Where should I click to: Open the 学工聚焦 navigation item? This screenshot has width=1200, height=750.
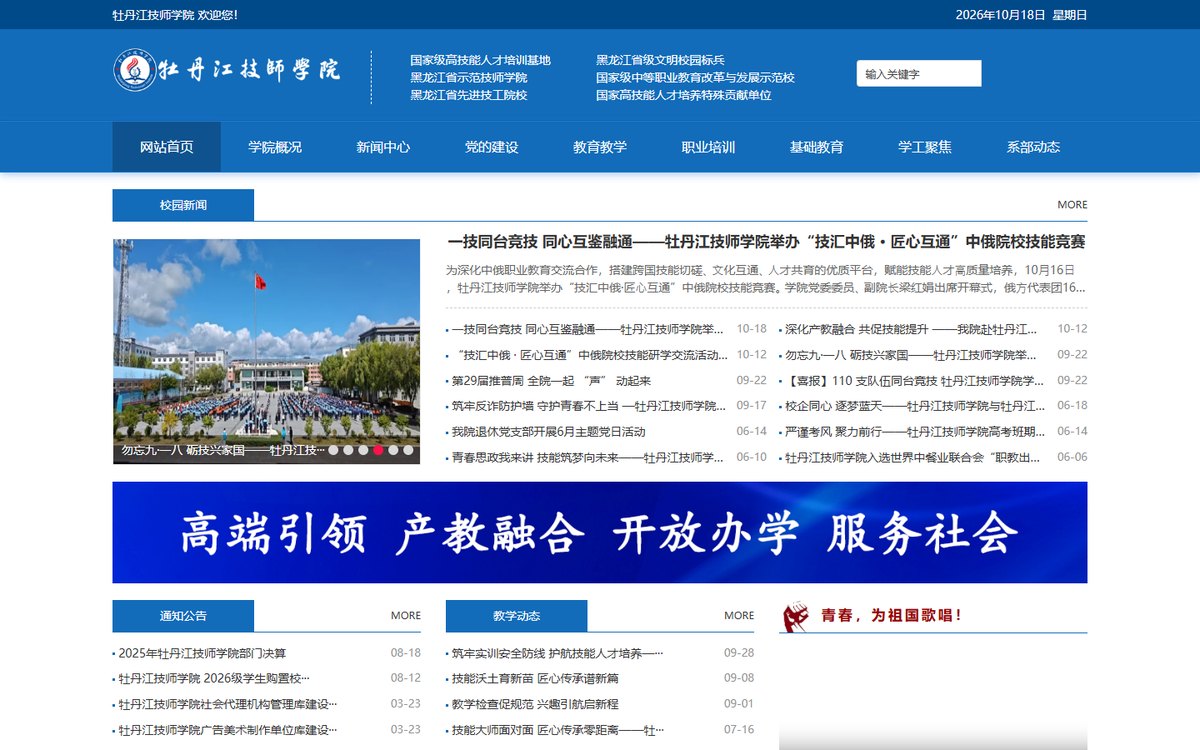point(925,147)
